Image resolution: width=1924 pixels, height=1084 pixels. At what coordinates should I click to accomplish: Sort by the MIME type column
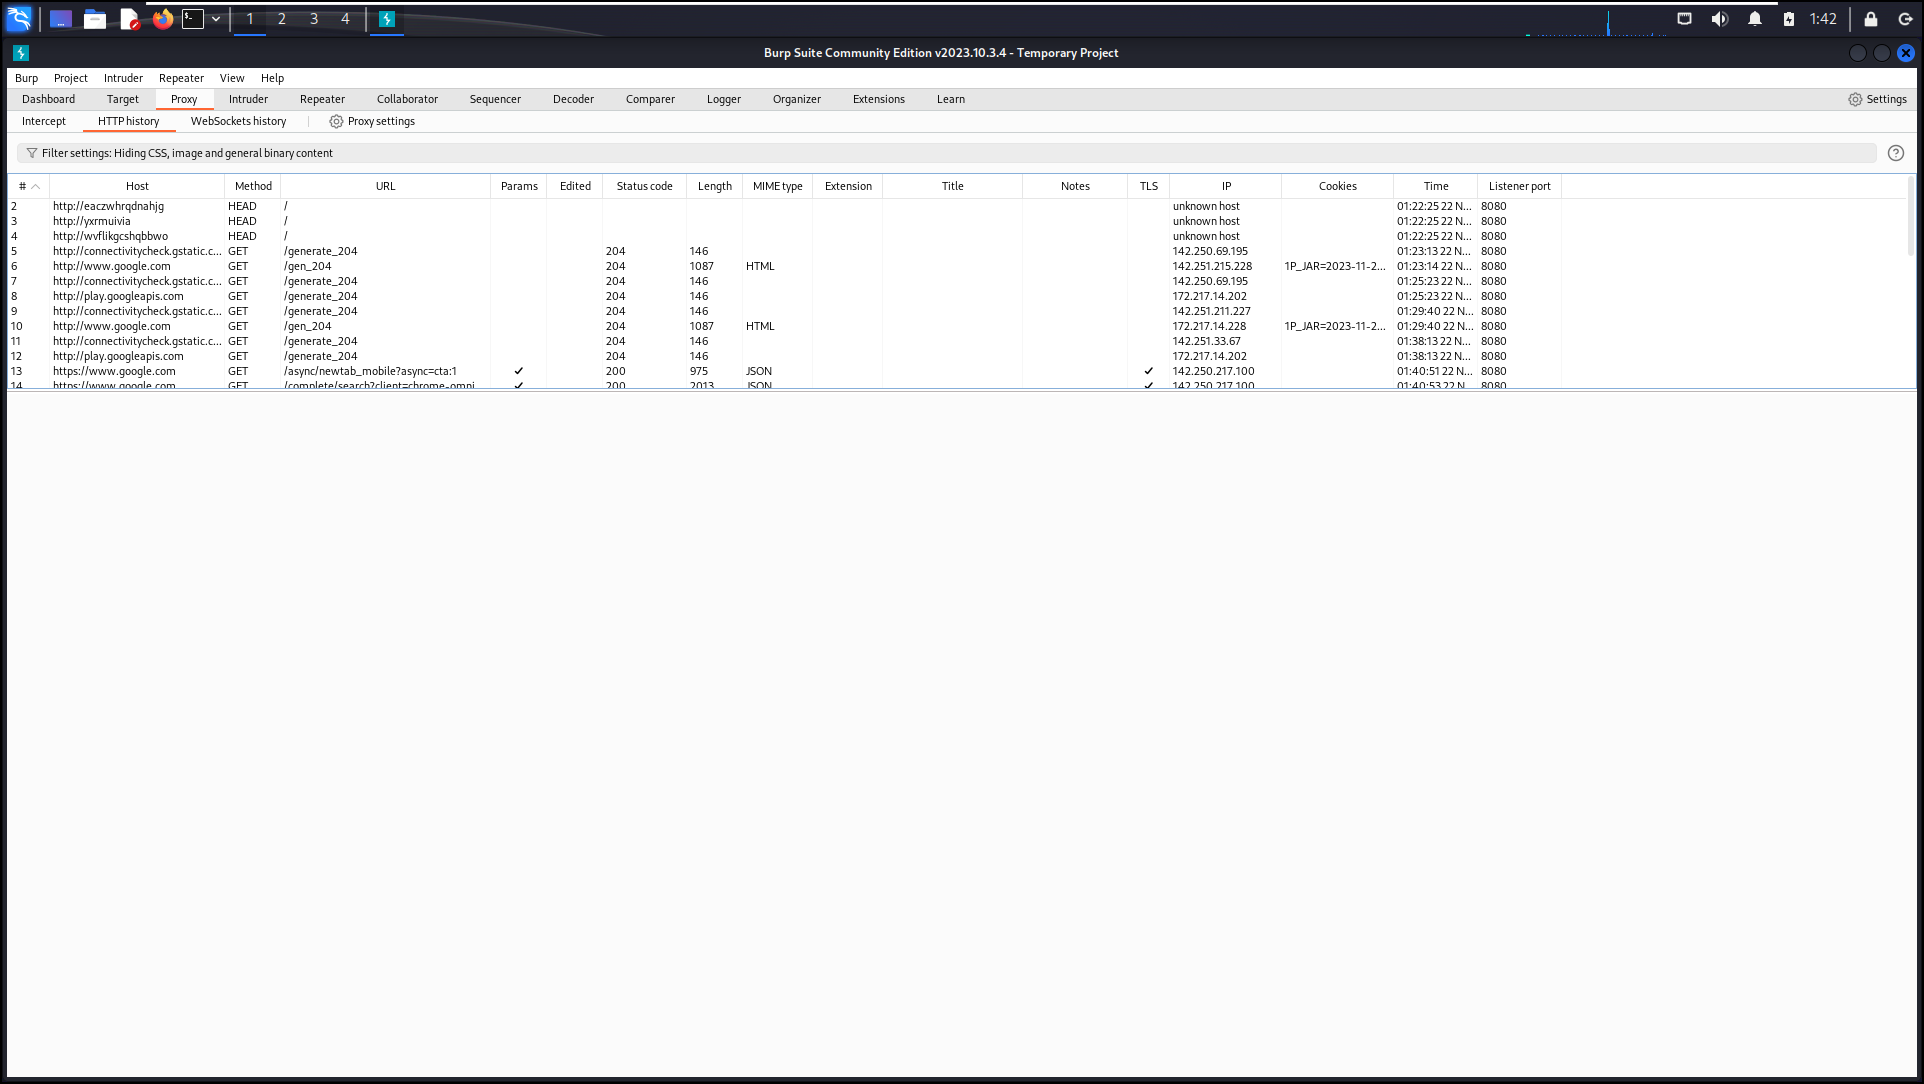click(777, 186)
